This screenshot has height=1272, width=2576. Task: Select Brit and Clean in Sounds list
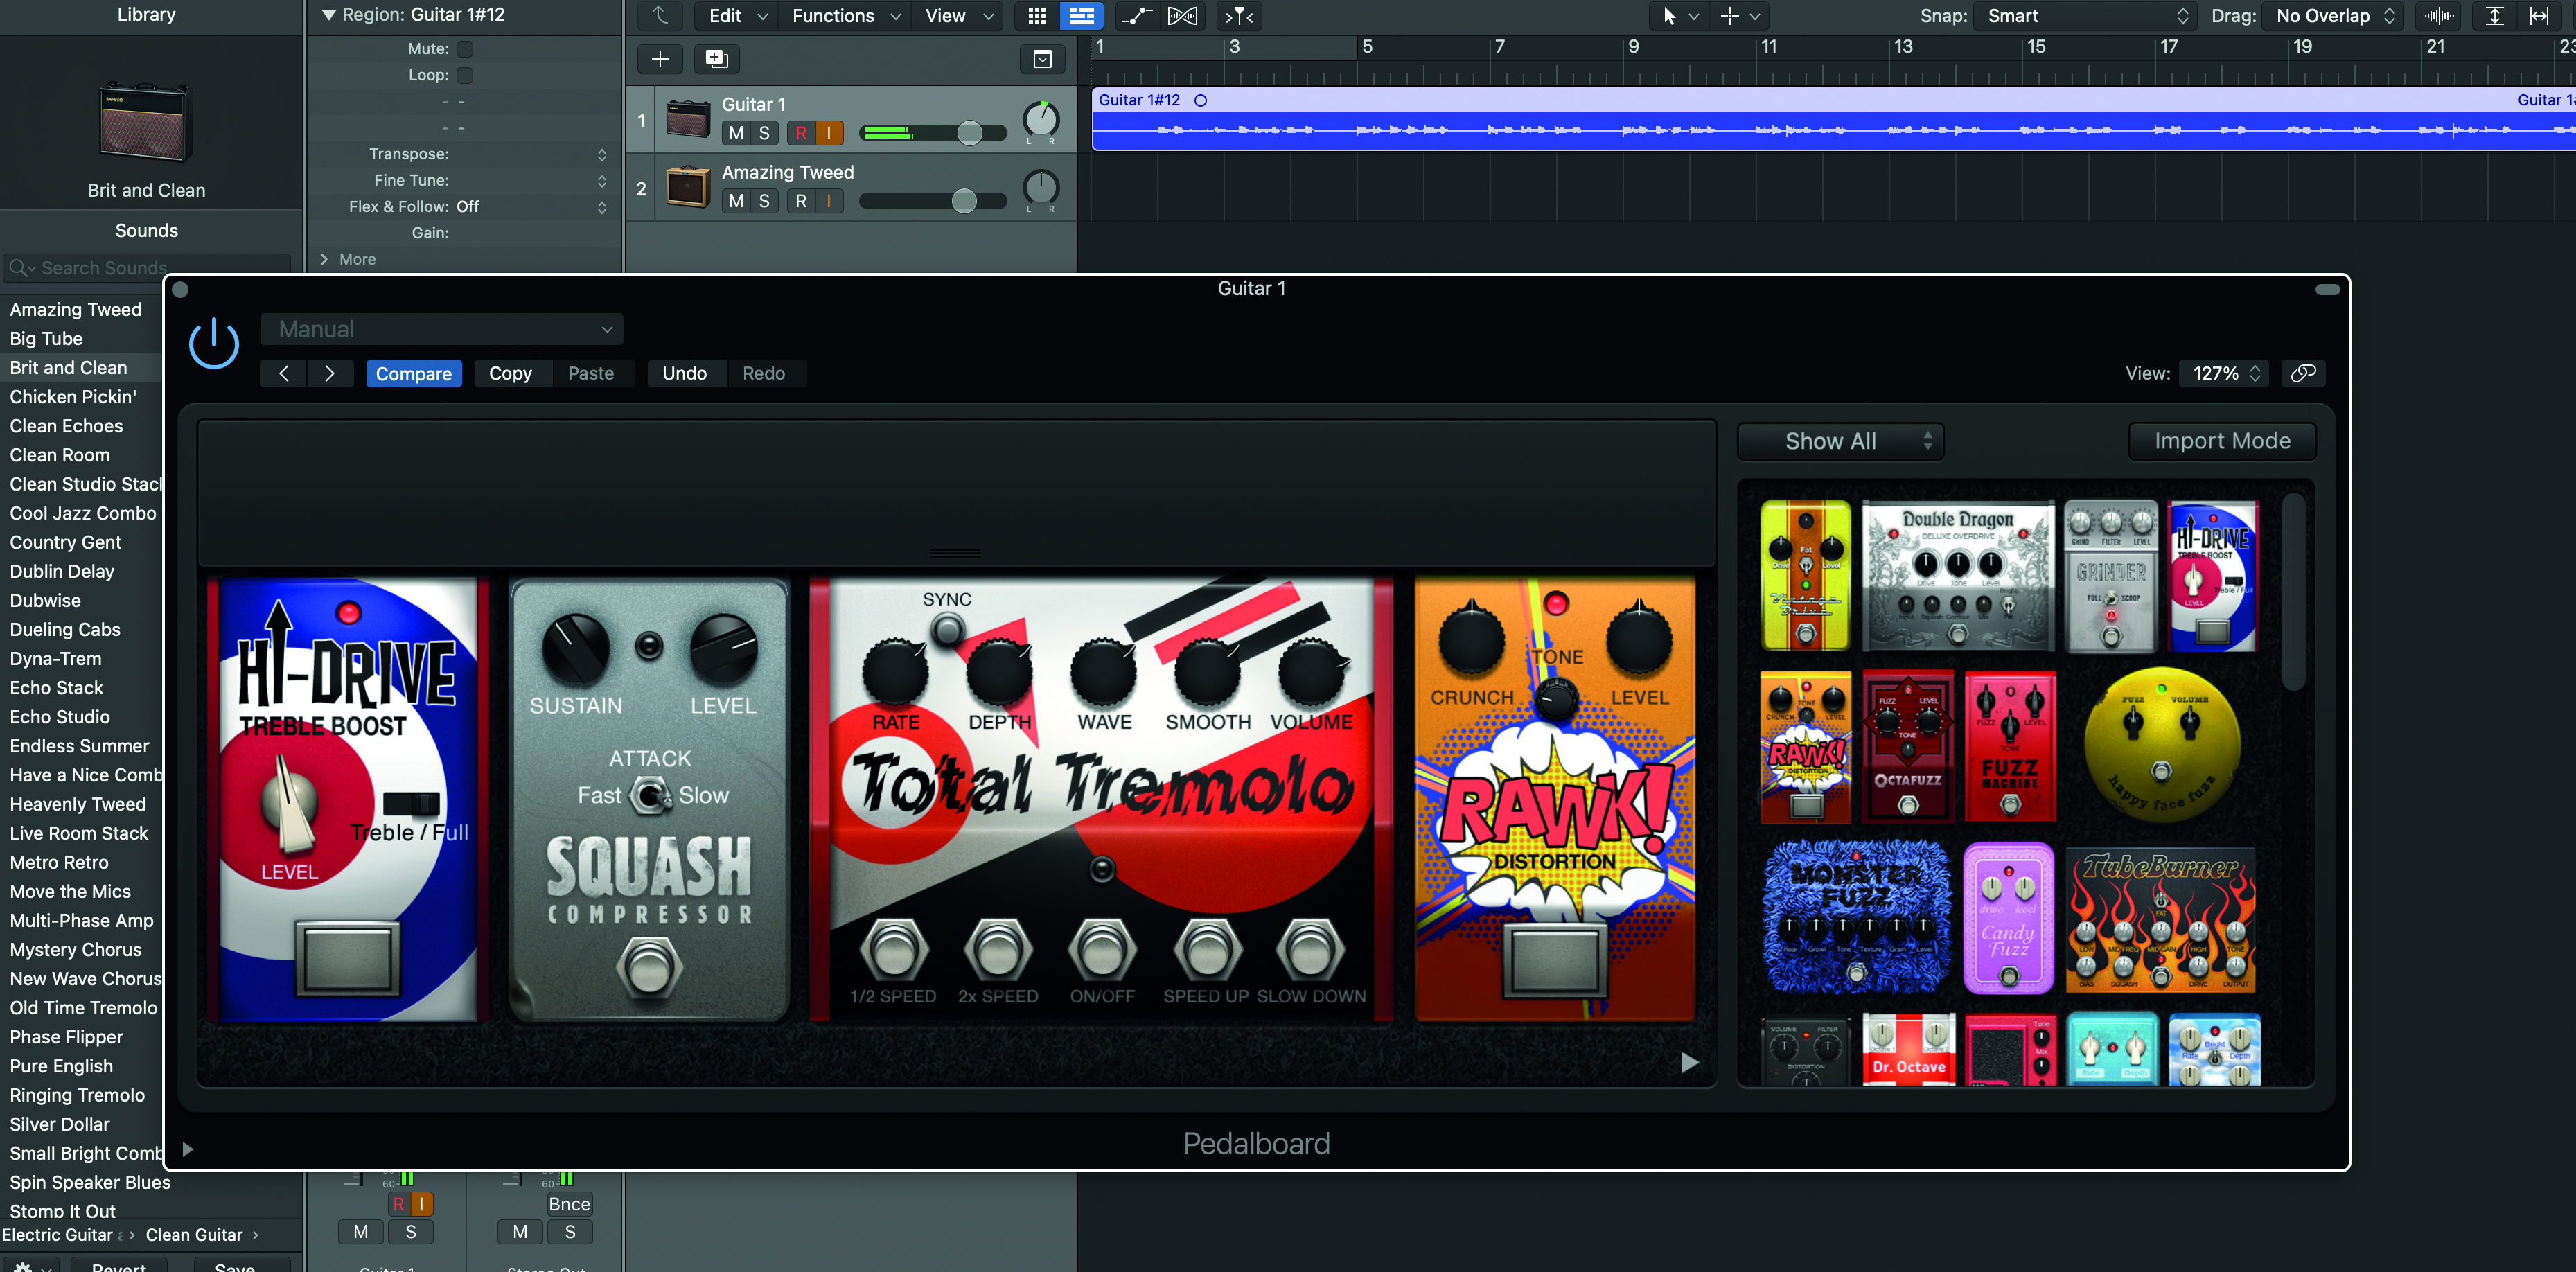click(x=81, y=367)
